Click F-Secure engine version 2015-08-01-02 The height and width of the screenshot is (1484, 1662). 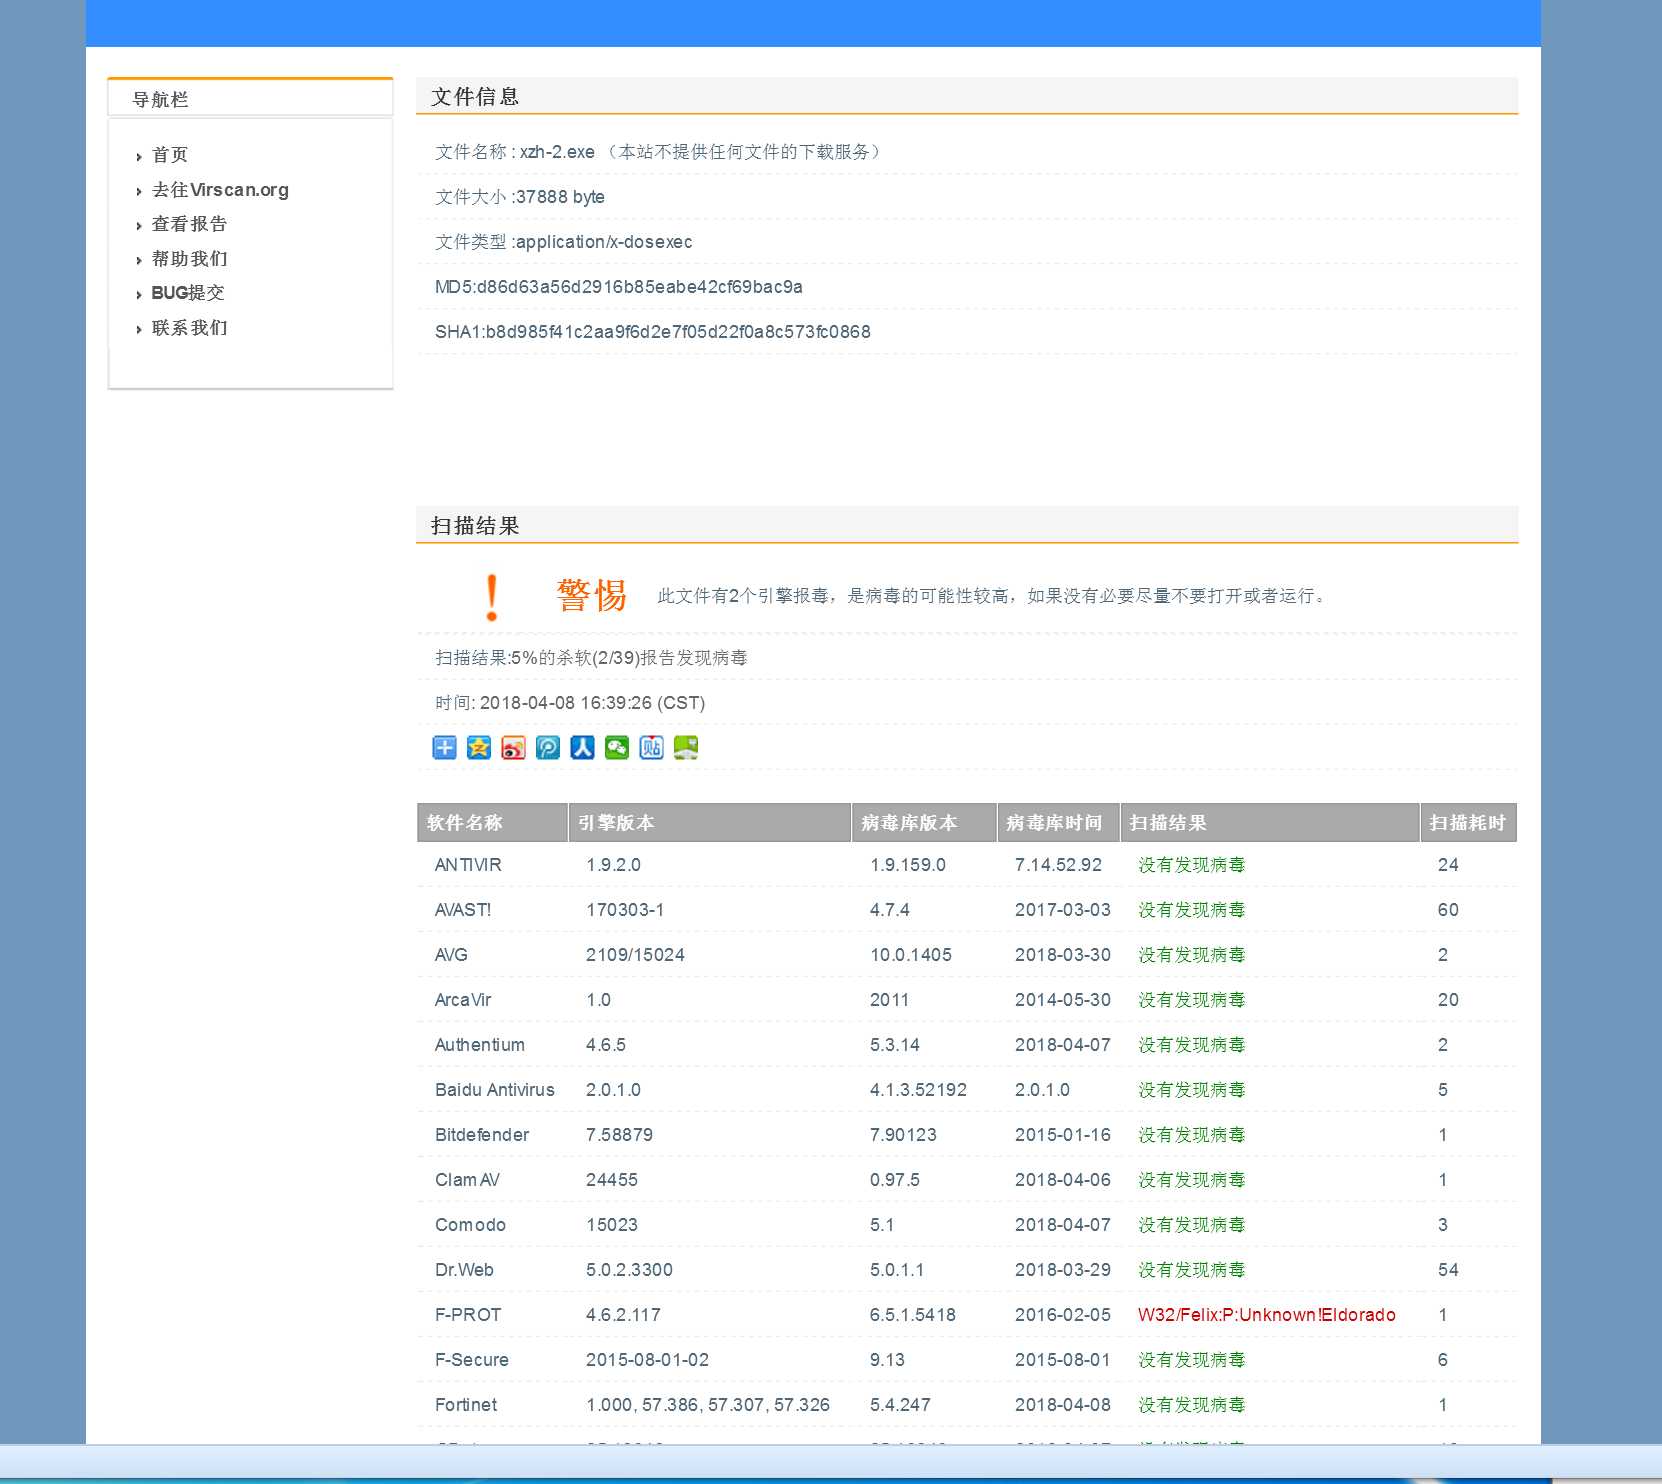pyautogui.click(x=647, y=1360)
